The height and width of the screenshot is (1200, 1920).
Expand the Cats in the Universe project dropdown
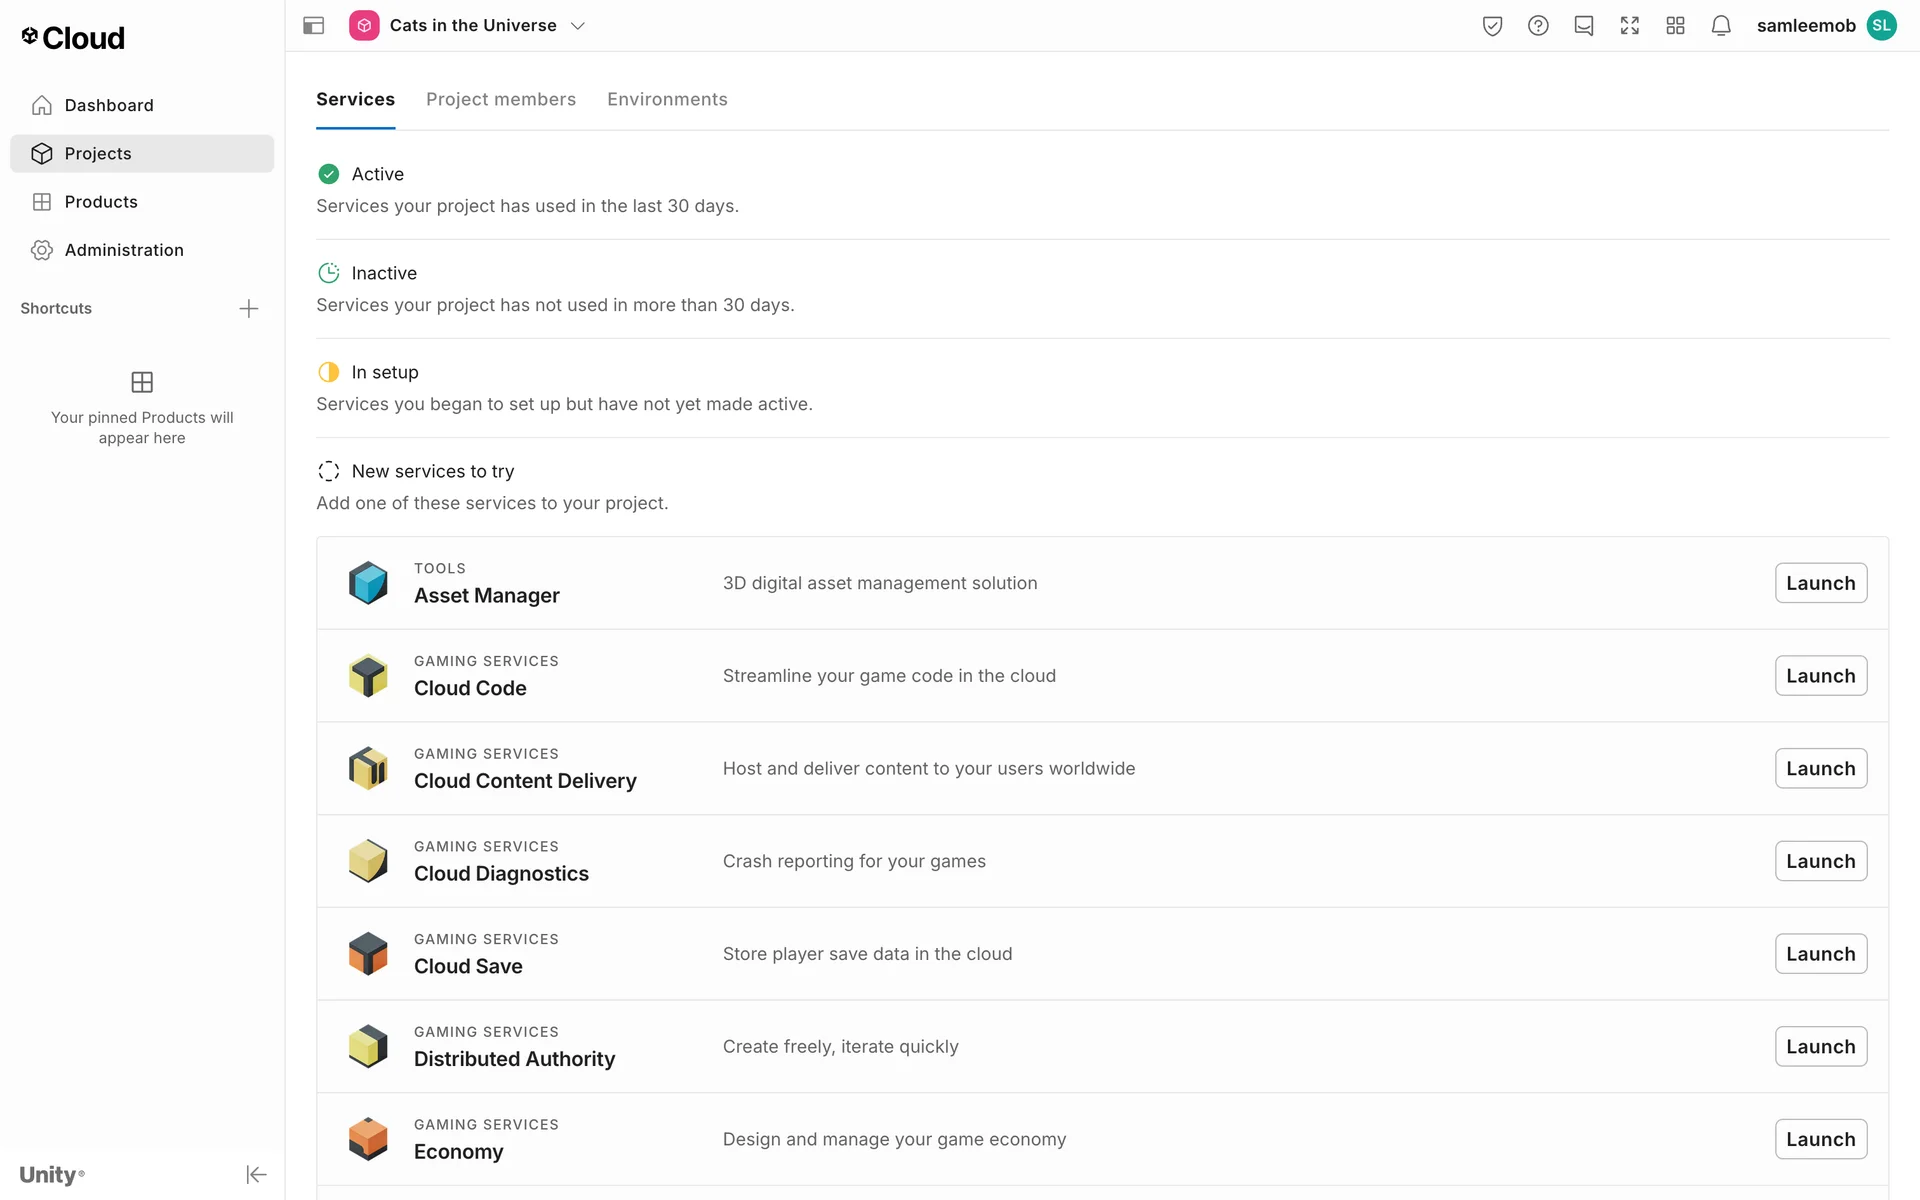pos(578,26)
